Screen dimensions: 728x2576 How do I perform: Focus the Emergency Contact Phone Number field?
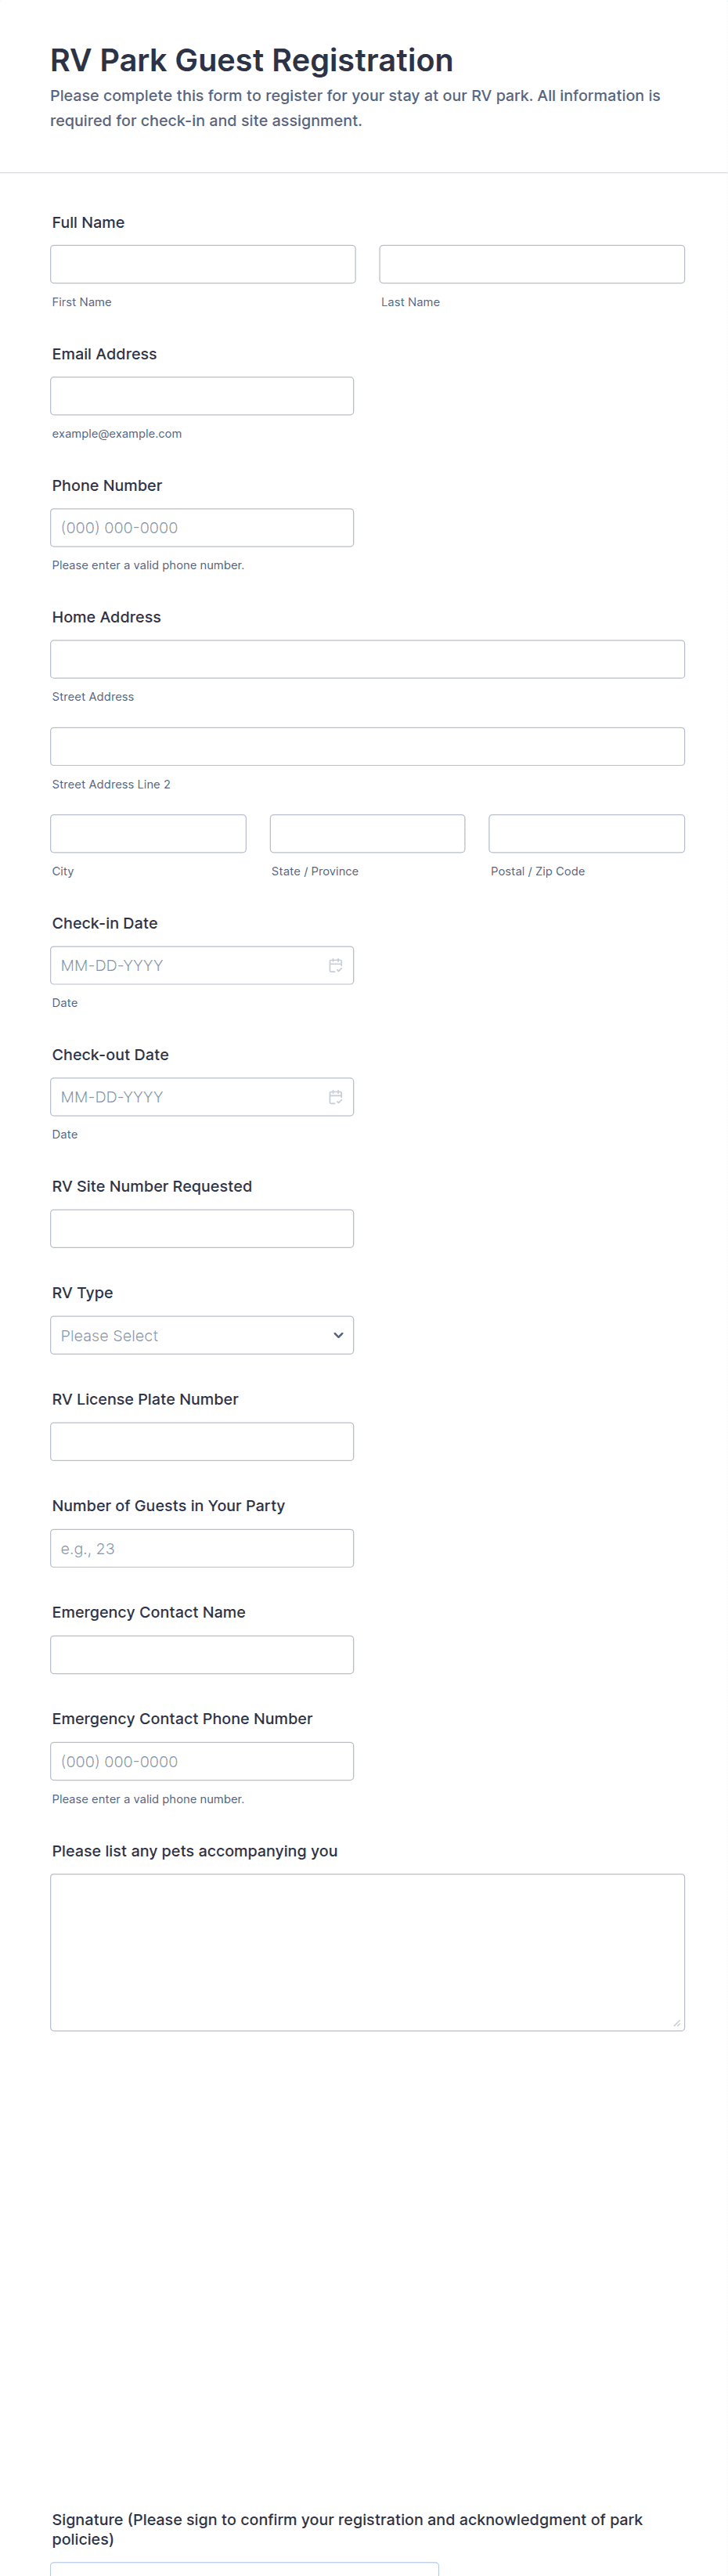(x=202, y=1761)
